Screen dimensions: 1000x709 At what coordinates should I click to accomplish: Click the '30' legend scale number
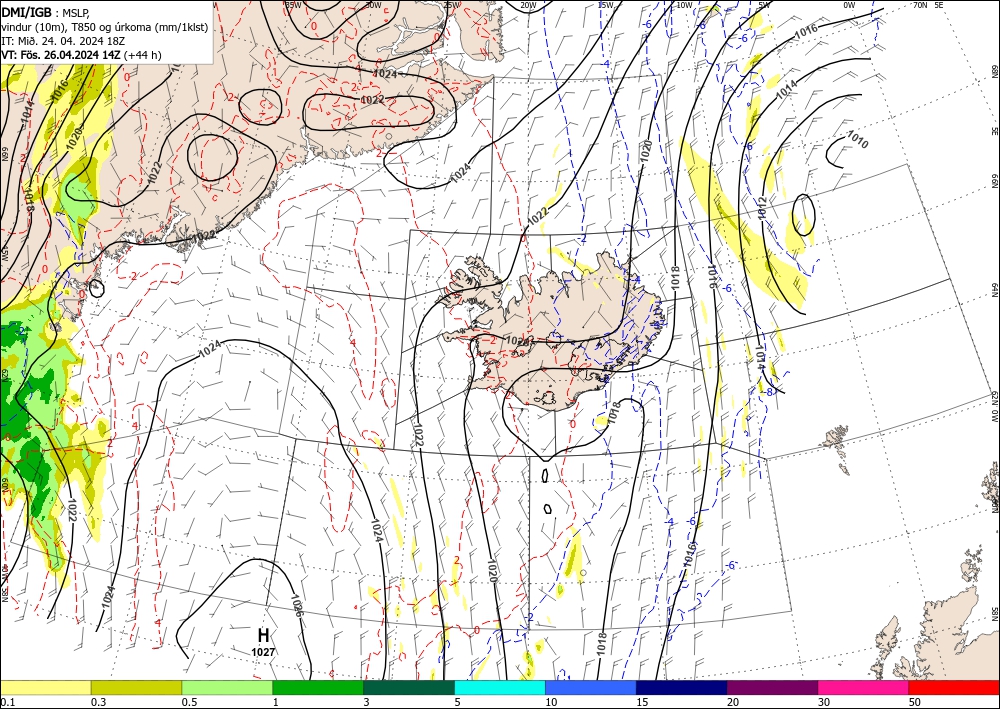pyautogui.click(x=824, y=702)
